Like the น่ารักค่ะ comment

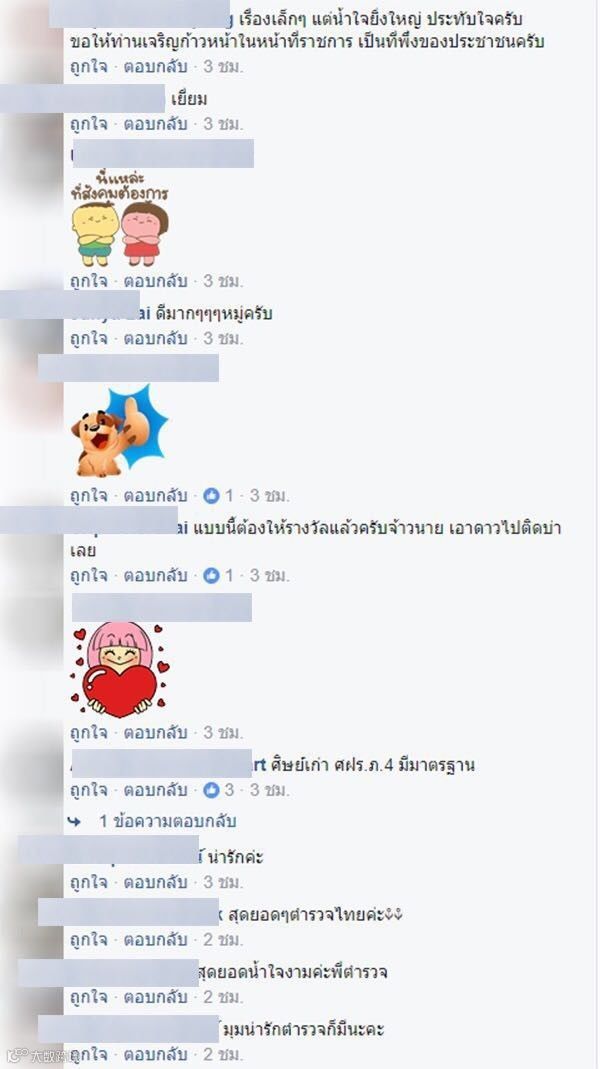89,882
